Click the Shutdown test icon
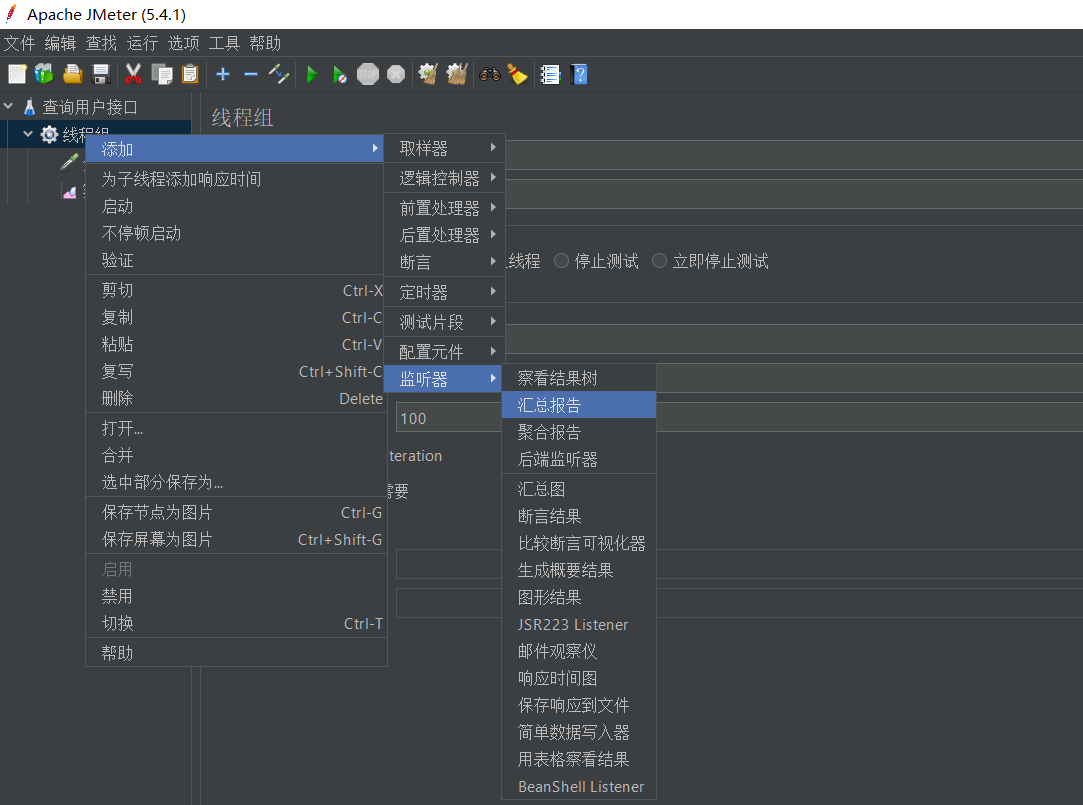This screenshot has height=805, width=1083. pyautogui.click(x=396, y=74)
